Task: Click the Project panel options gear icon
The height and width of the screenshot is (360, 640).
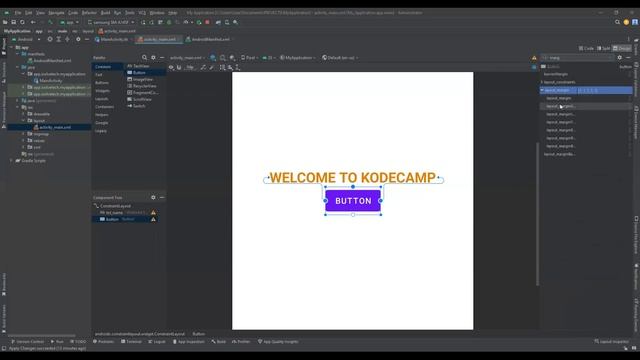Action: coord(78,40)
